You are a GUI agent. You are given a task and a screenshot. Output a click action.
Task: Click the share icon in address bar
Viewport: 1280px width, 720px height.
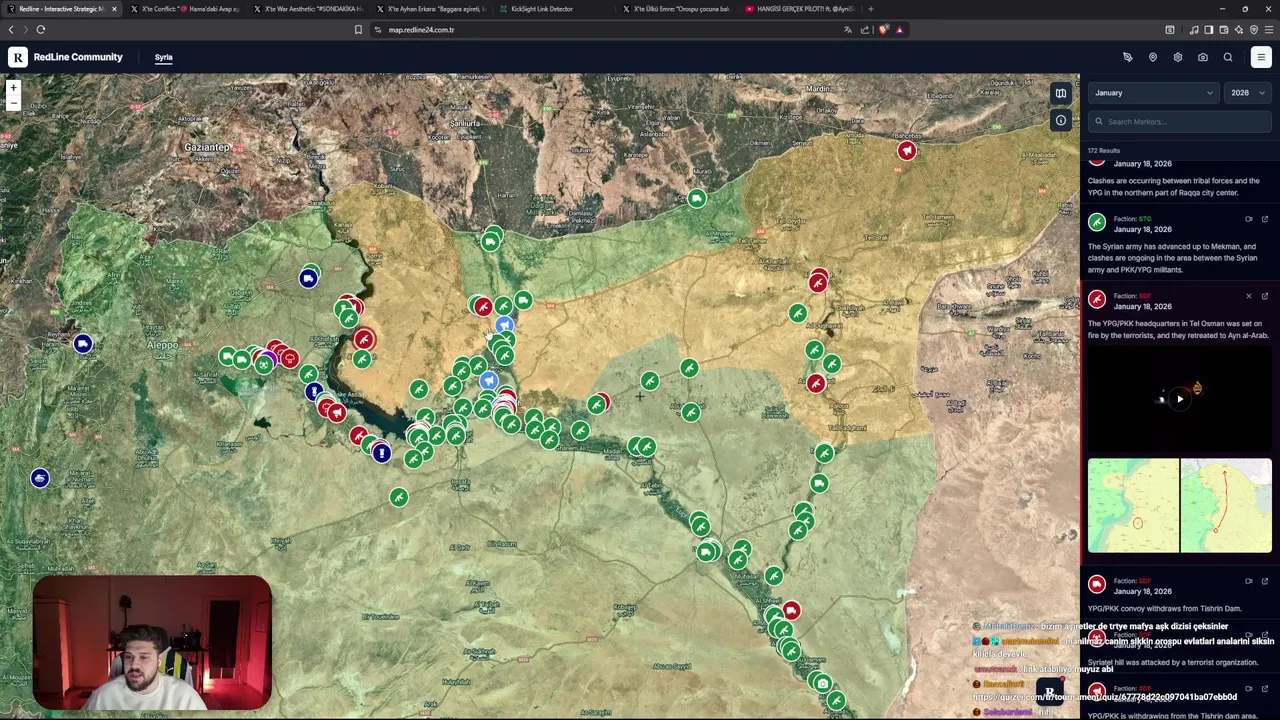(x=865, y=30)
